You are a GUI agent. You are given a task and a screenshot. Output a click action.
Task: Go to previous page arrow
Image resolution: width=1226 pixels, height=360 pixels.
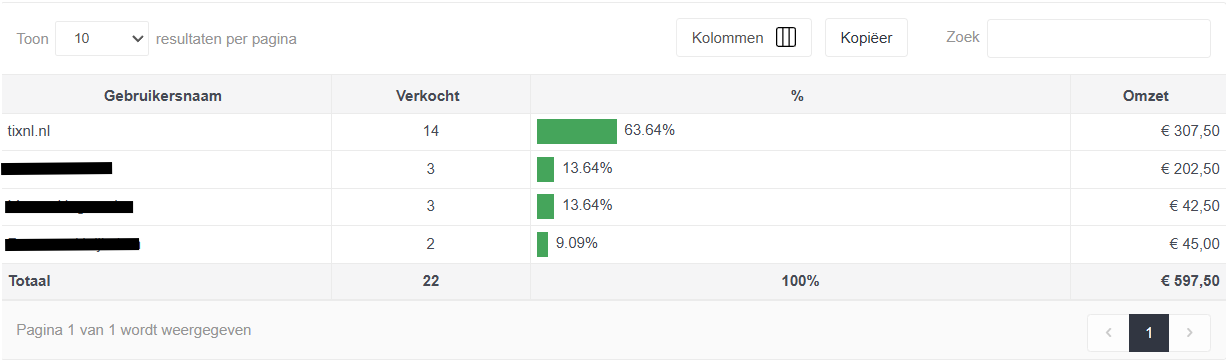1109,332
